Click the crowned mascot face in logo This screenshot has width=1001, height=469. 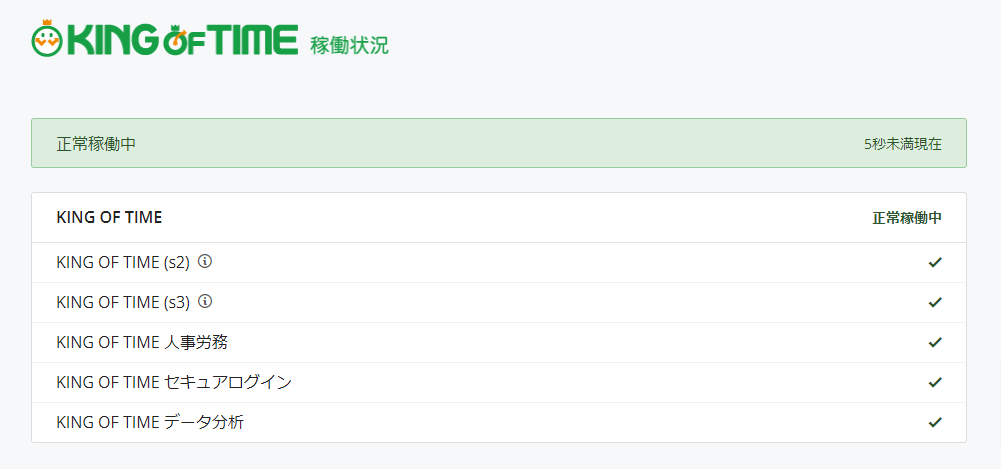47,38
